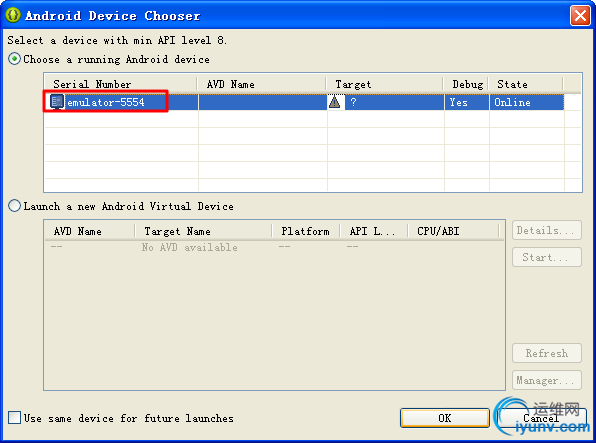Sort by Serial Number column header

(x=121, y=84)
